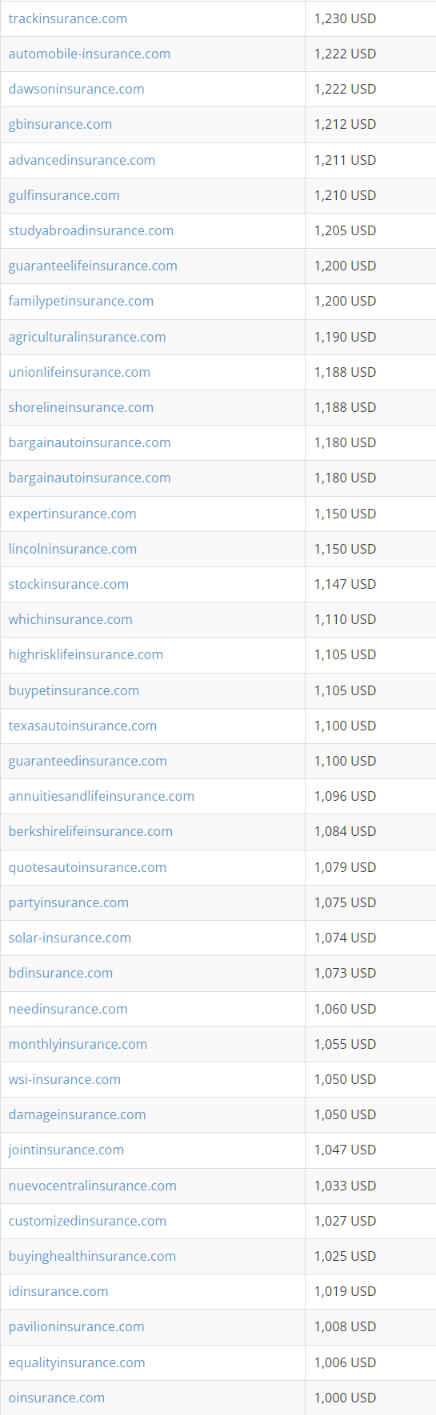Select agriculturalinsurance.com link
The width and height of the screenshot is (436, 1415).
coord(87,337)
